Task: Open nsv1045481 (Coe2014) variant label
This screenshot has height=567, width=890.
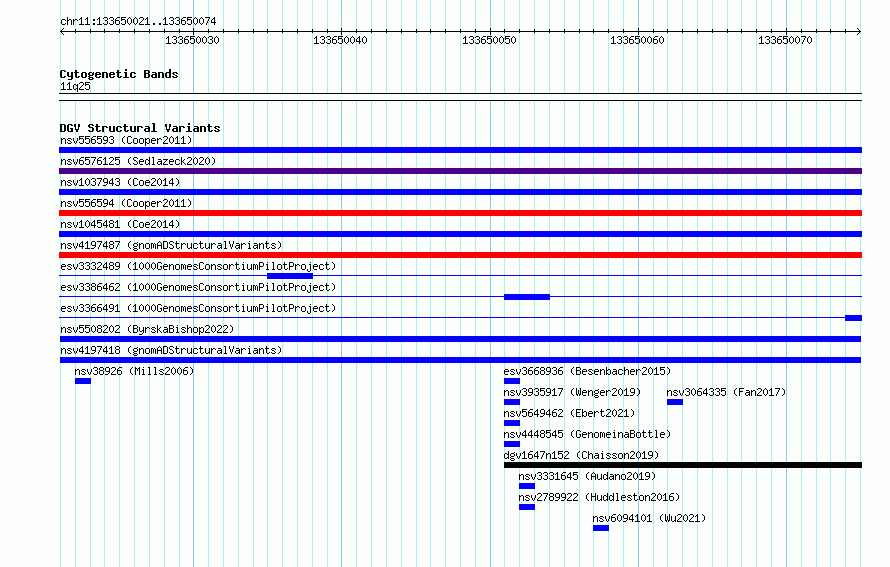Action: coord(120,224)
